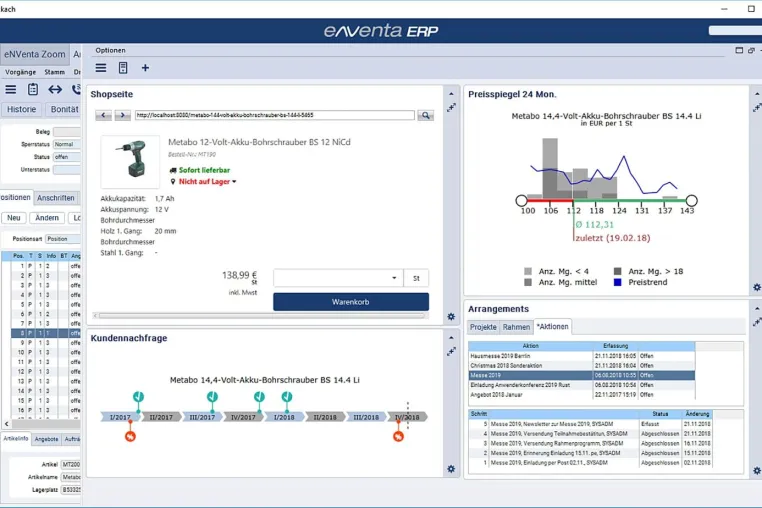Collapse the Preisspiegel 24 Mon. panel
This screenshot has height=508, width=762.
tap(757, 94)
